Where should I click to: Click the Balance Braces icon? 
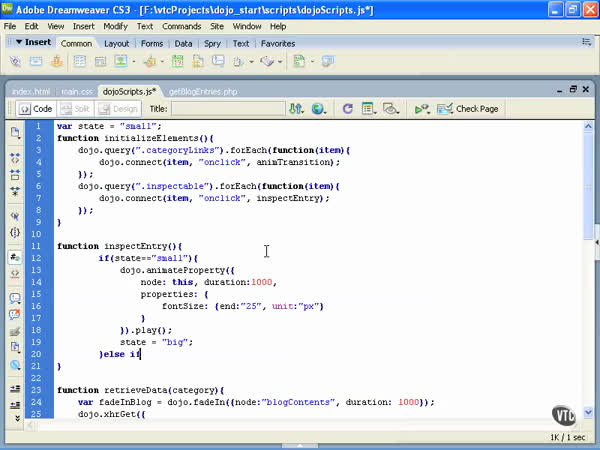[x=15, y=232]
